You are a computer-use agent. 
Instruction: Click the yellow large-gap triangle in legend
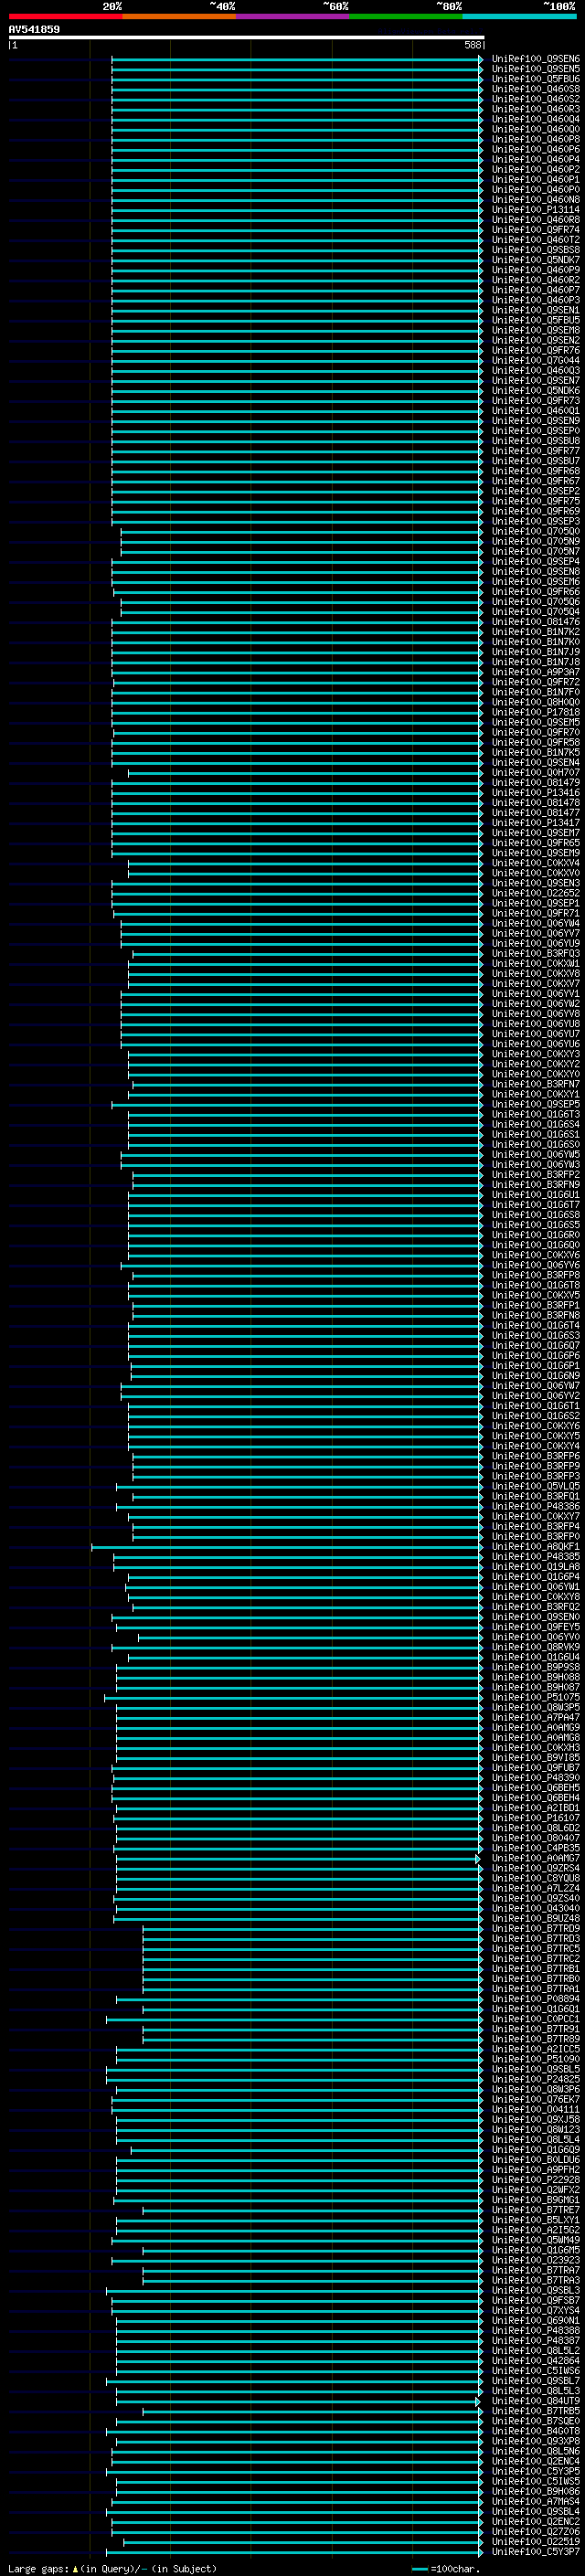(75, 2569)
